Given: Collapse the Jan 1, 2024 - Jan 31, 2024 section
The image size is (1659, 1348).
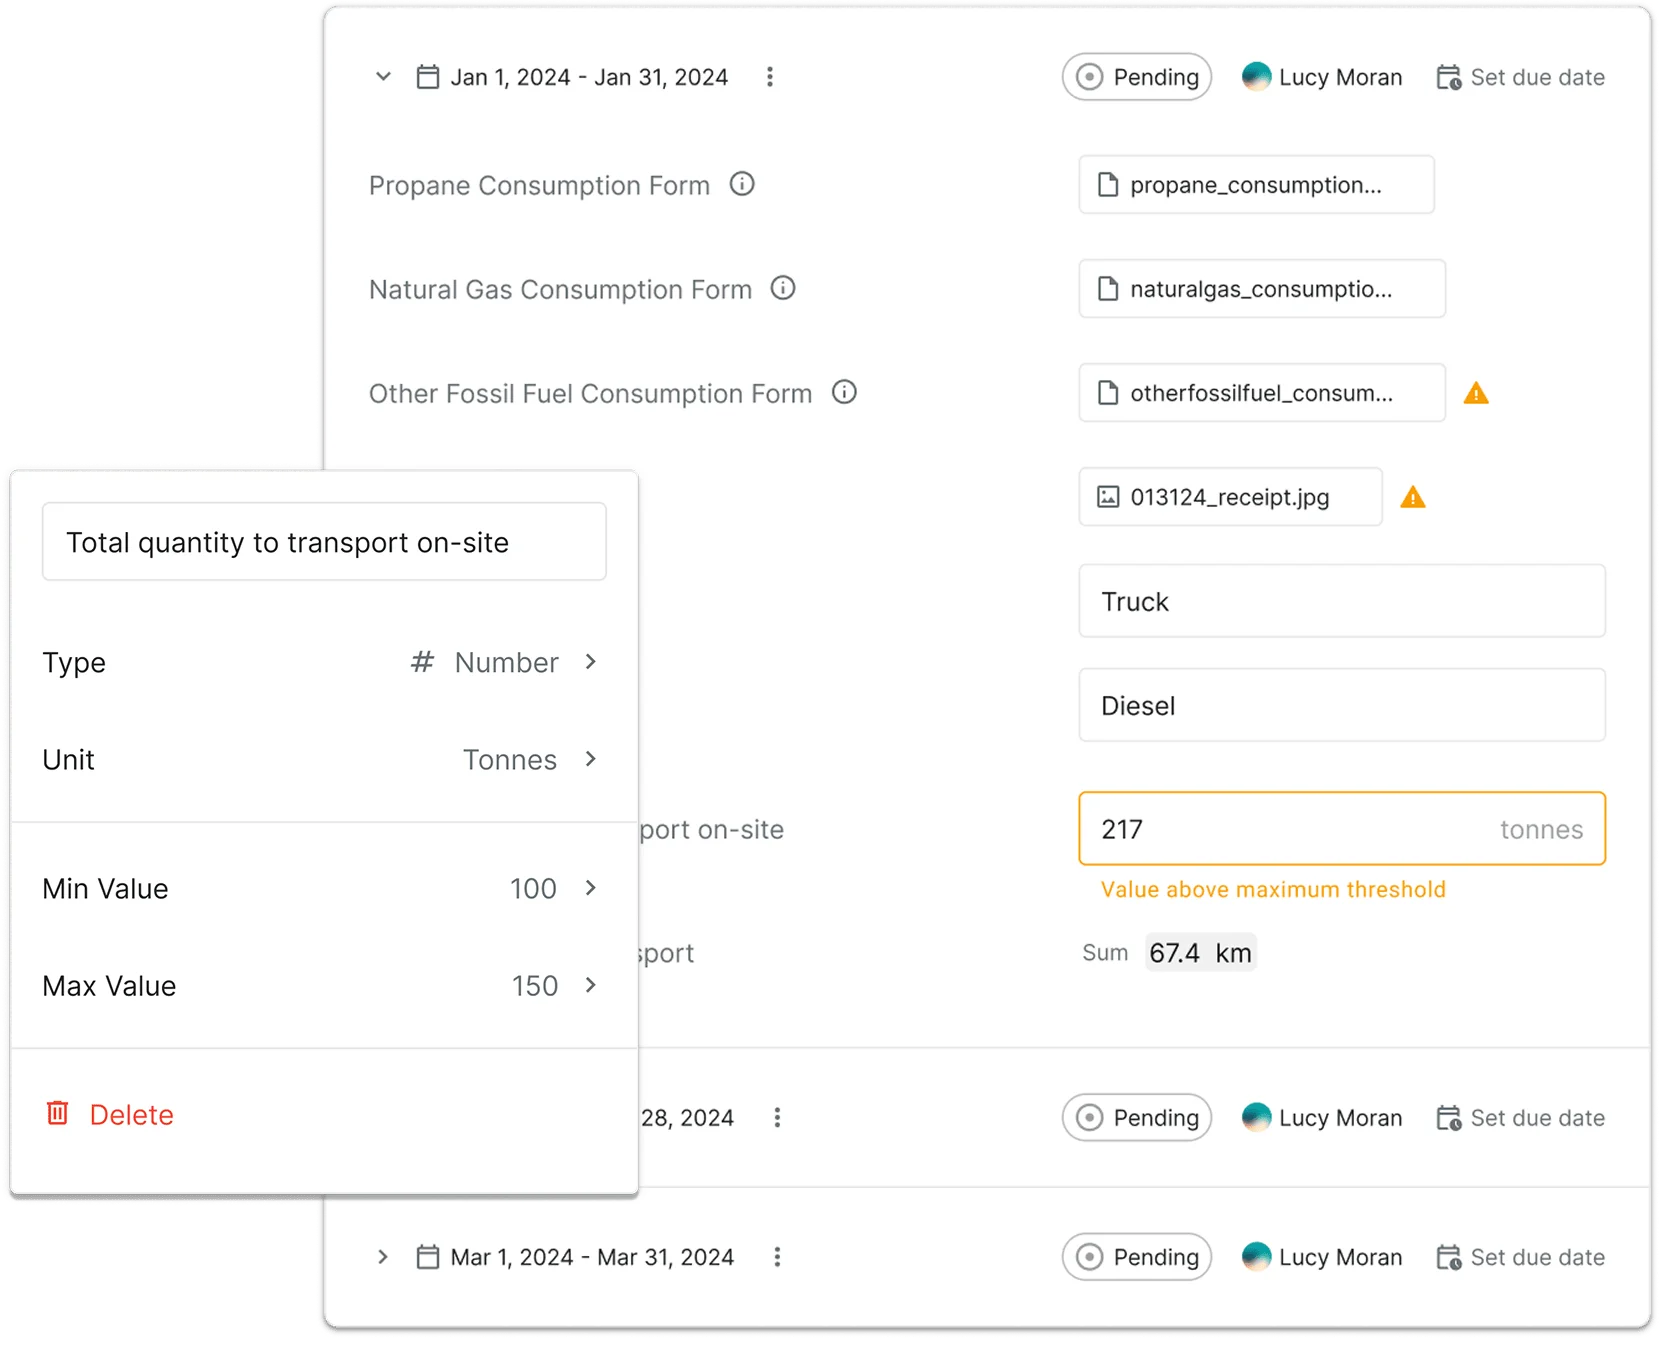Looking at the screenshot, I should [x=383, y=77].
